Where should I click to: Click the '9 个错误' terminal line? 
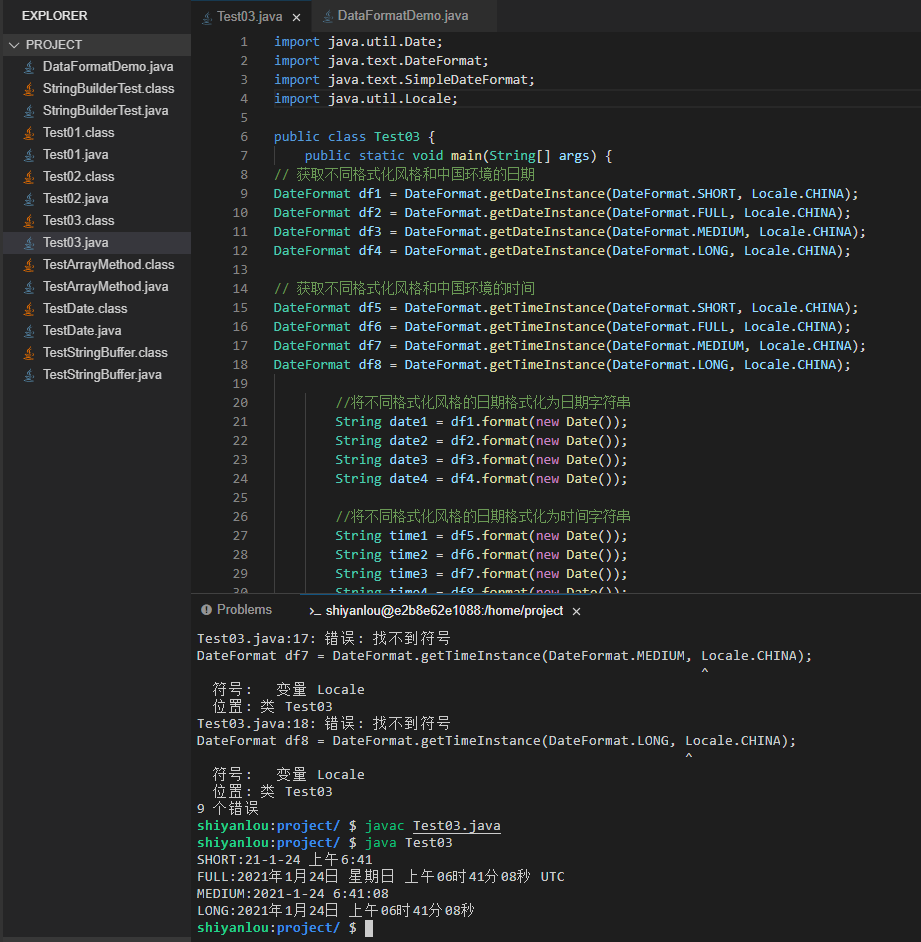pyautogui.click(x=228, y=809)
